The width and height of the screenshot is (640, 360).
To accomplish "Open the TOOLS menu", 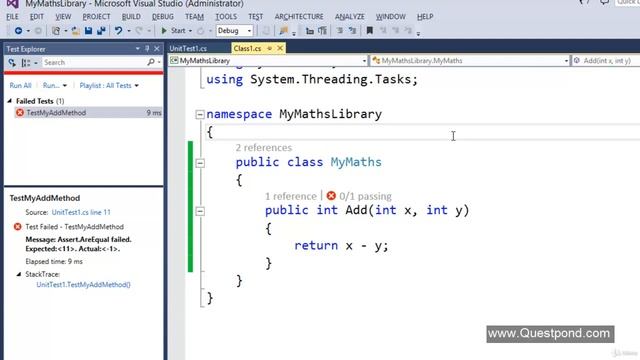I will pos(226,17).
